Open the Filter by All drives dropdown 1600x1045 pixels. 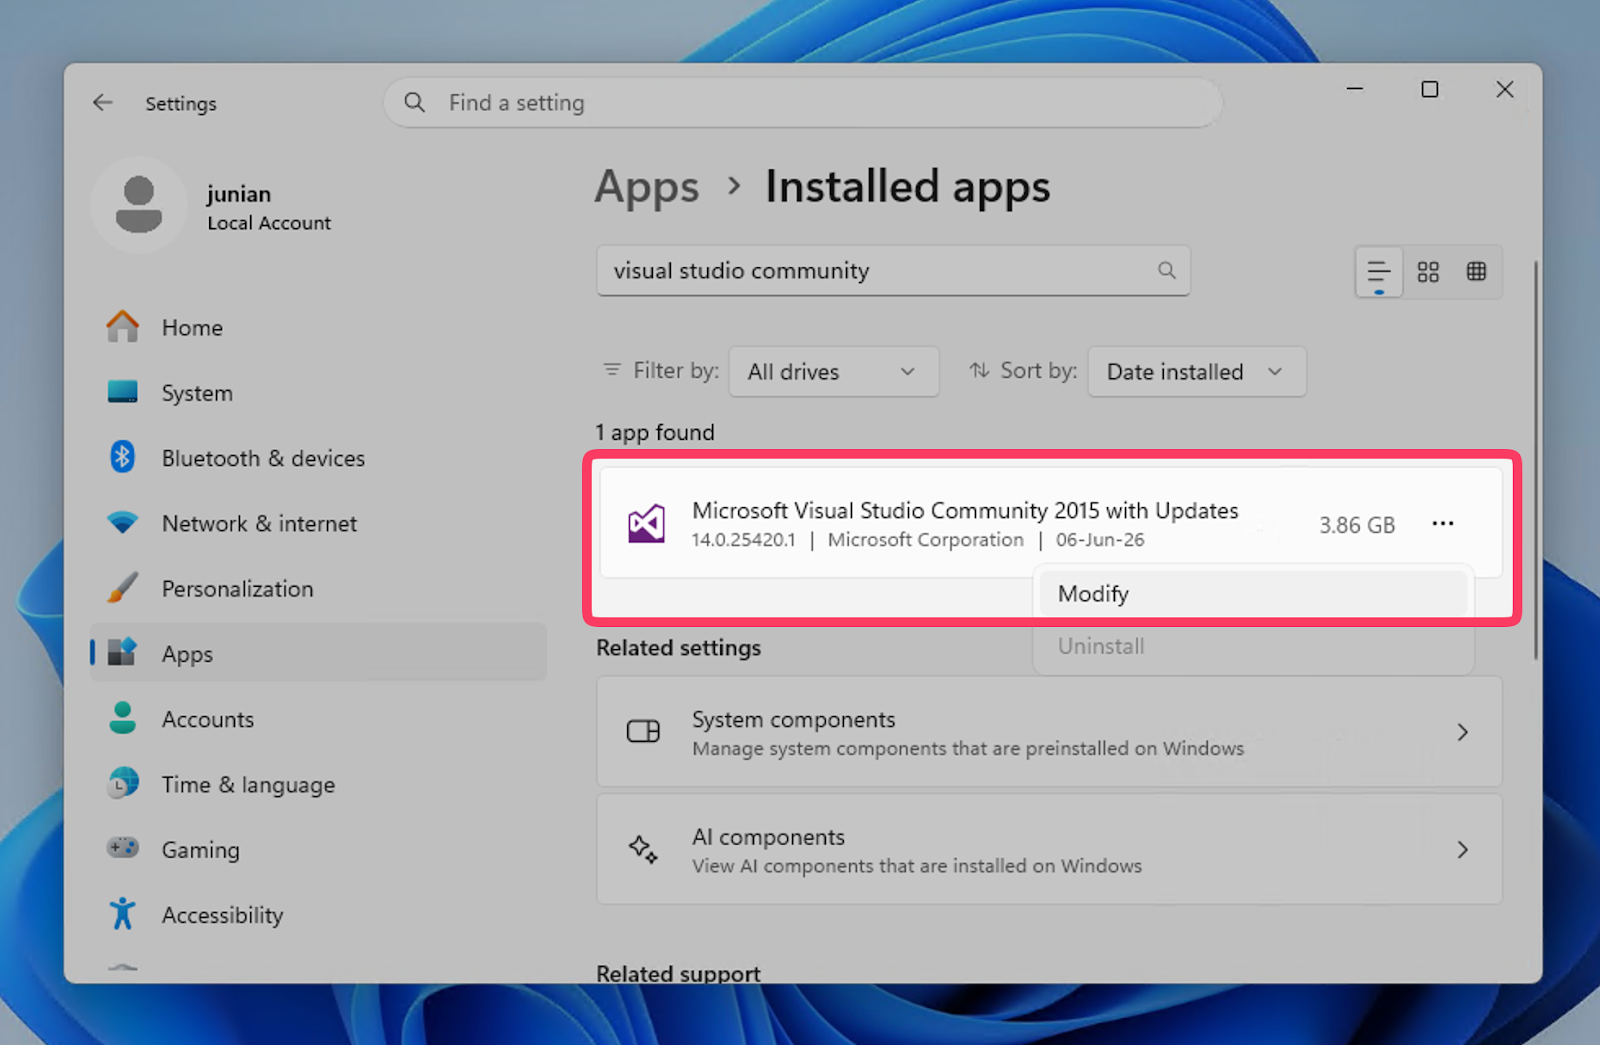pos(834,372)
